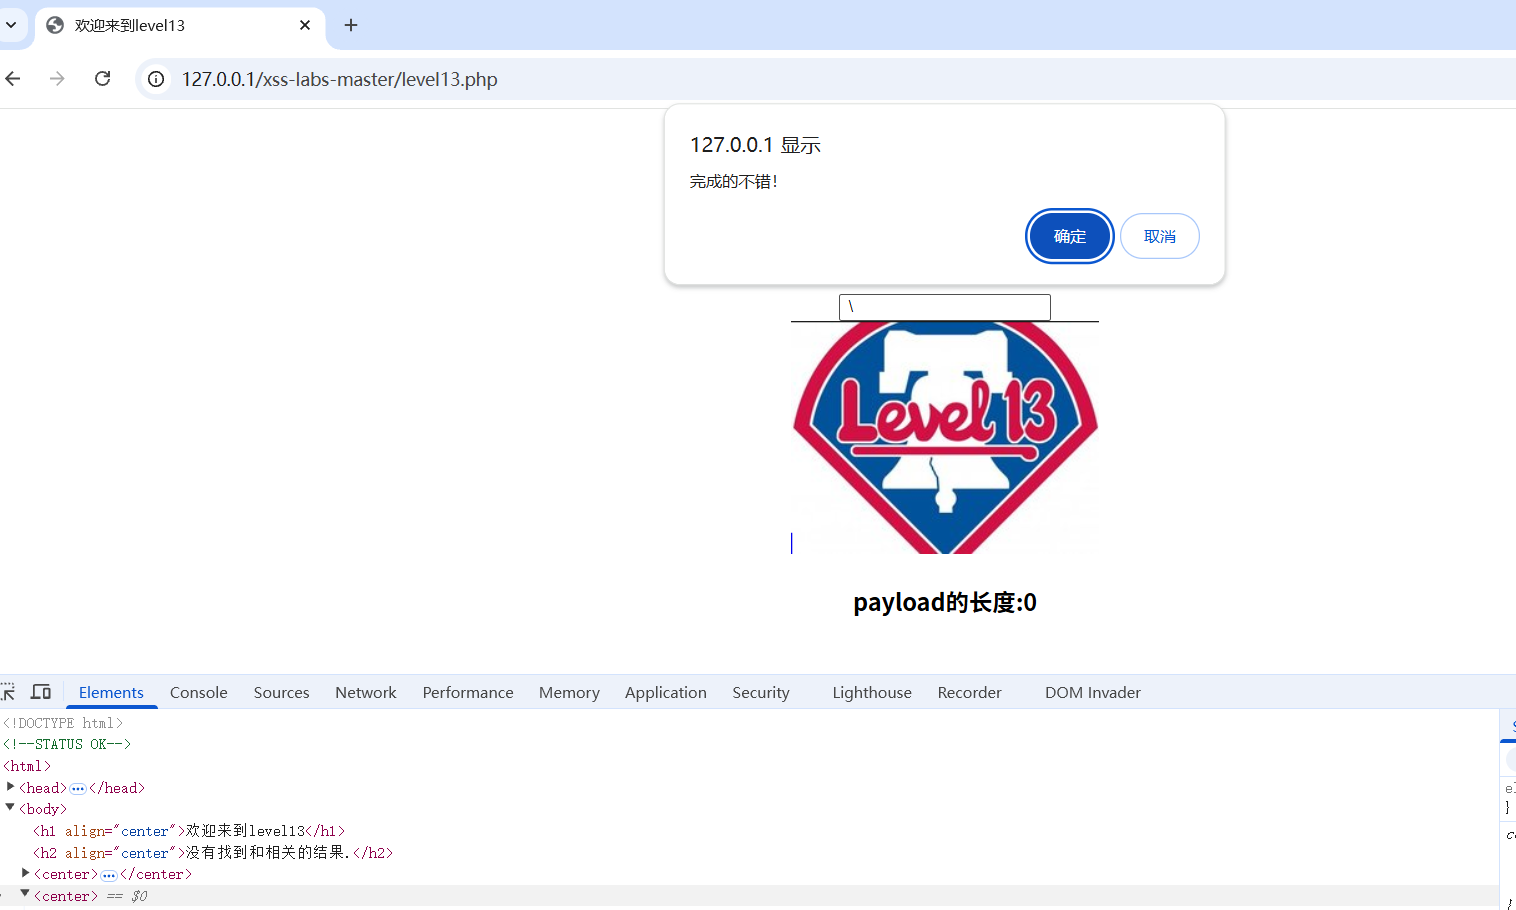Open site information icon in address bar
1516x910 pixels.
156,79
